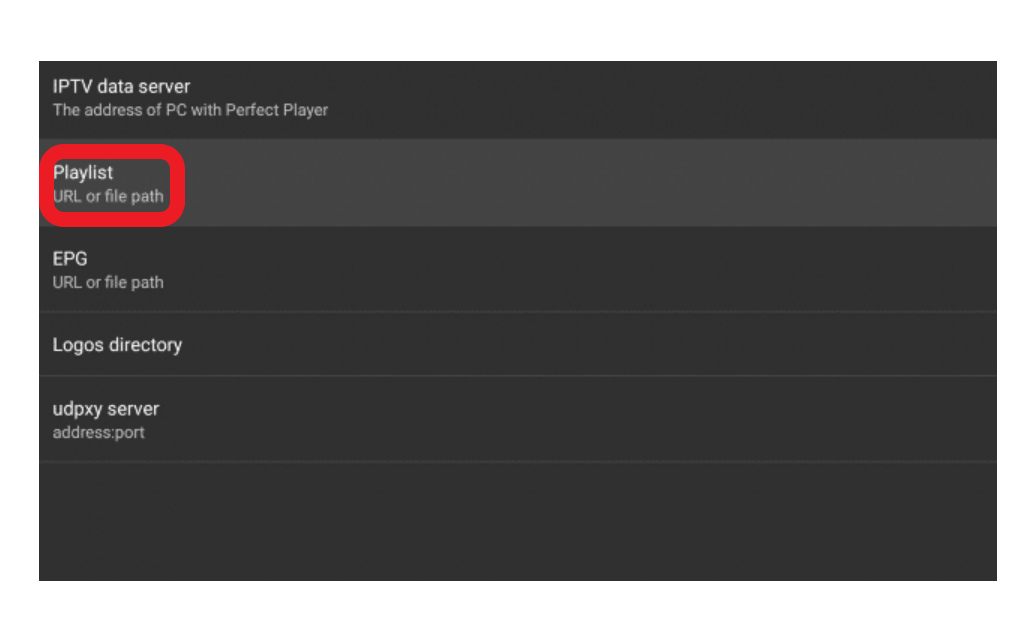Click the red-outlined Playlist box
The height and width of the screenshot is (642, 1035).
point(112,184)
